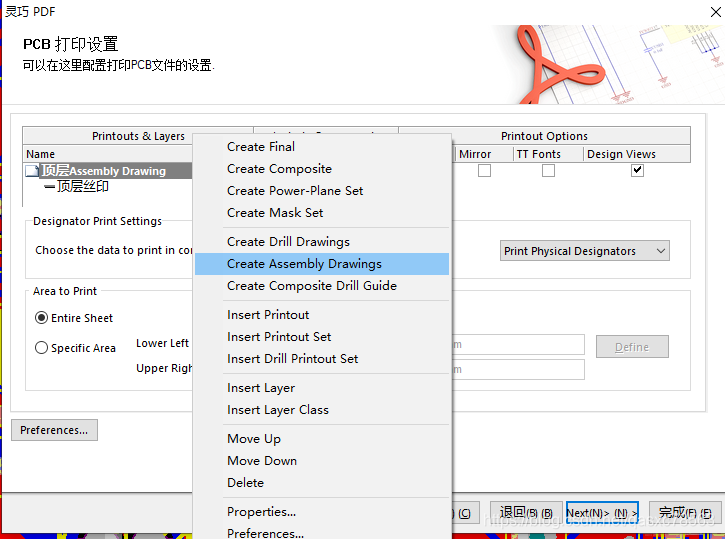725x539 pixels.
Task: Click the printout page icon beside 顶层Assembly Drawing
Action: pos(33,171)
